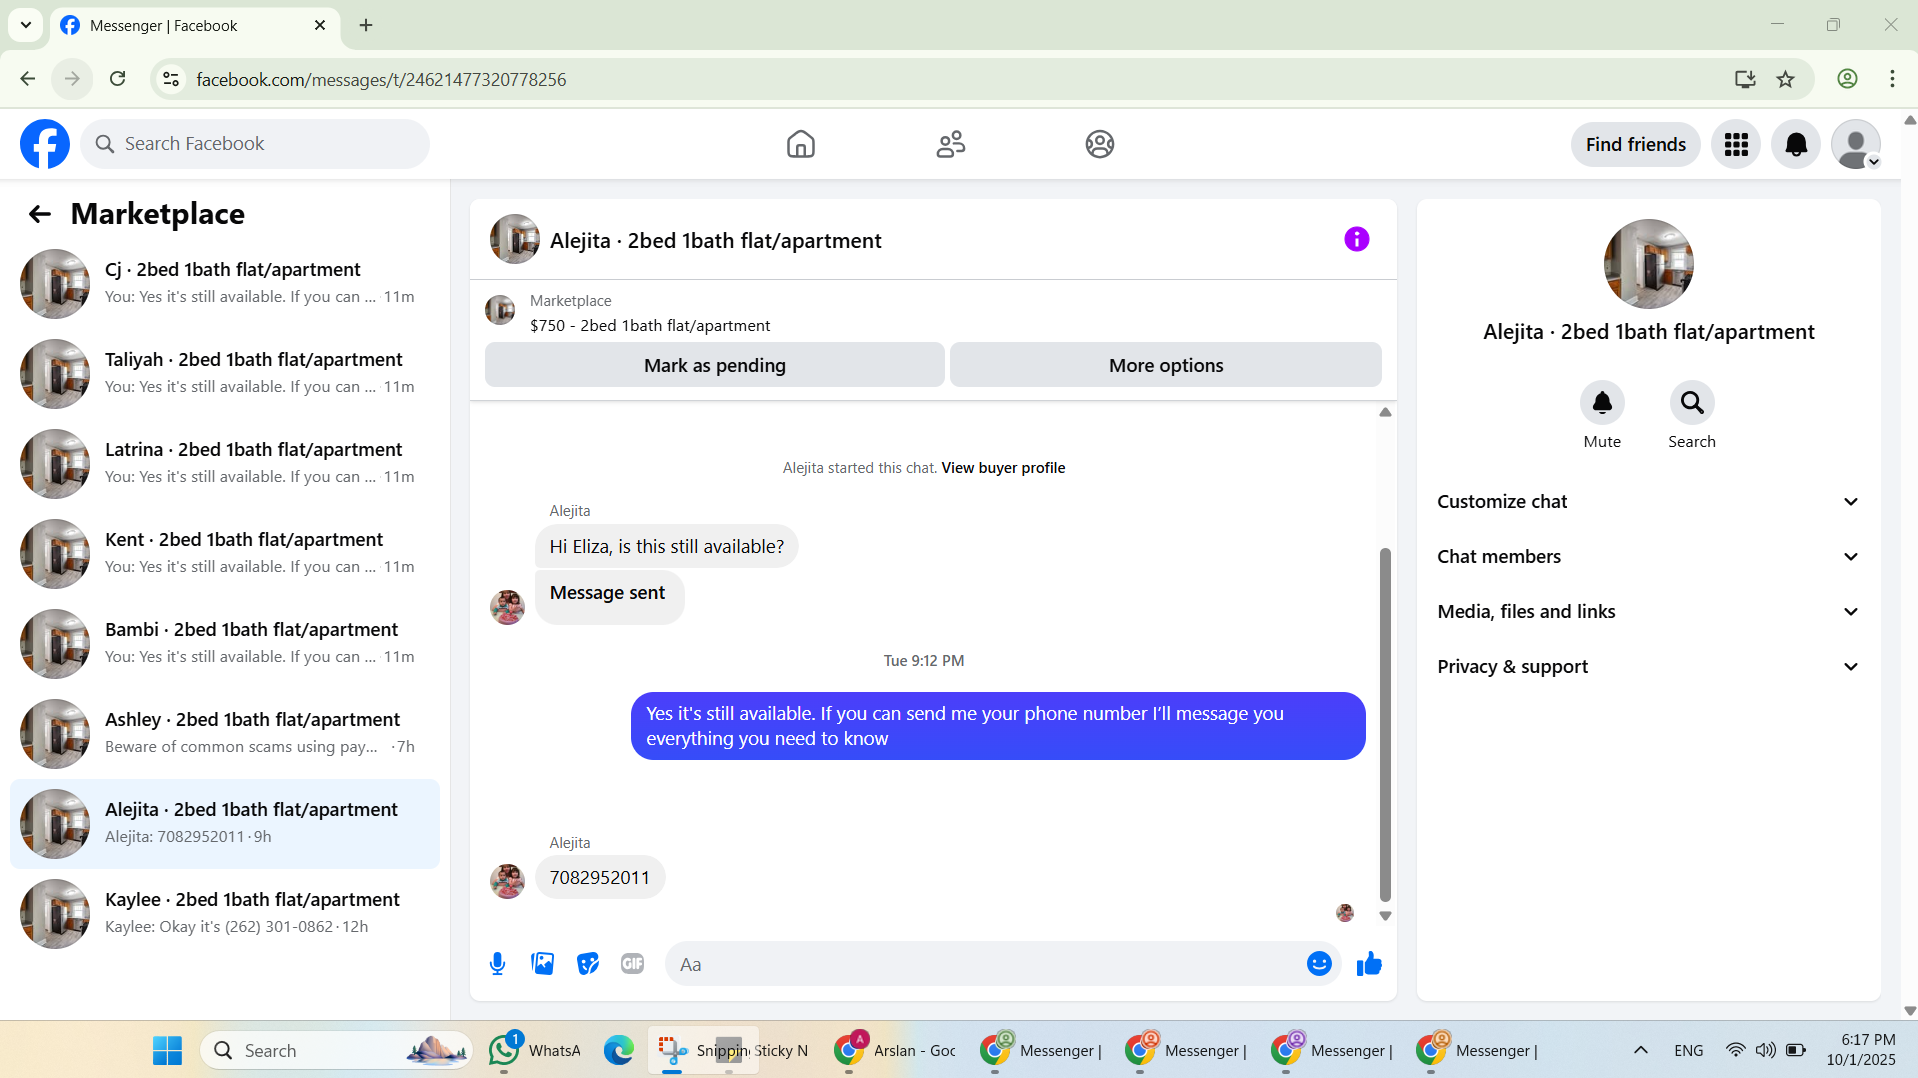Click the Facebook logo
The height and width of the screenshot is (1078, 1918).
point(45,144)
